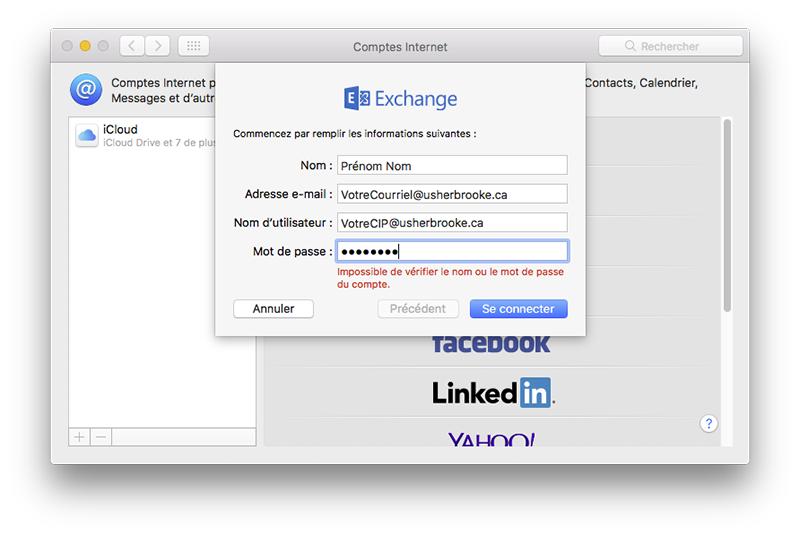Open the show-all preferences grid icon

193,46
